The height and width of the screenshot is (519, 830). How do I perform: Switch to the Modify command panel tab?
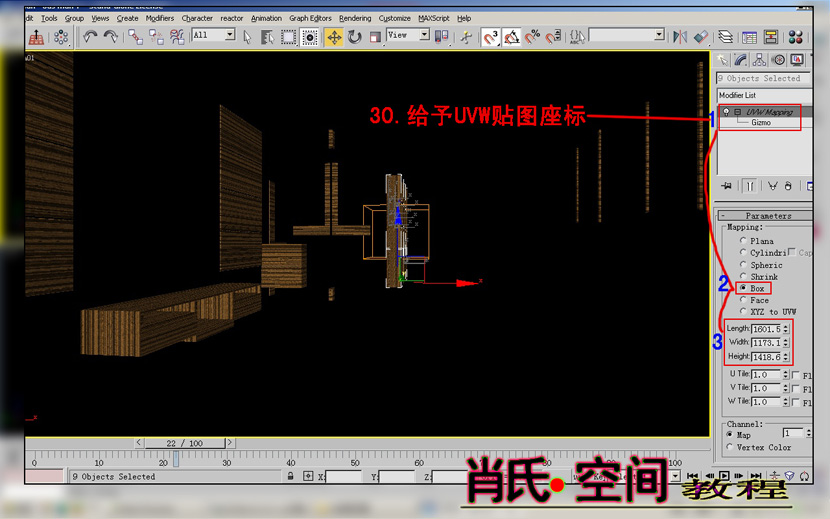(x=741, y=60)
